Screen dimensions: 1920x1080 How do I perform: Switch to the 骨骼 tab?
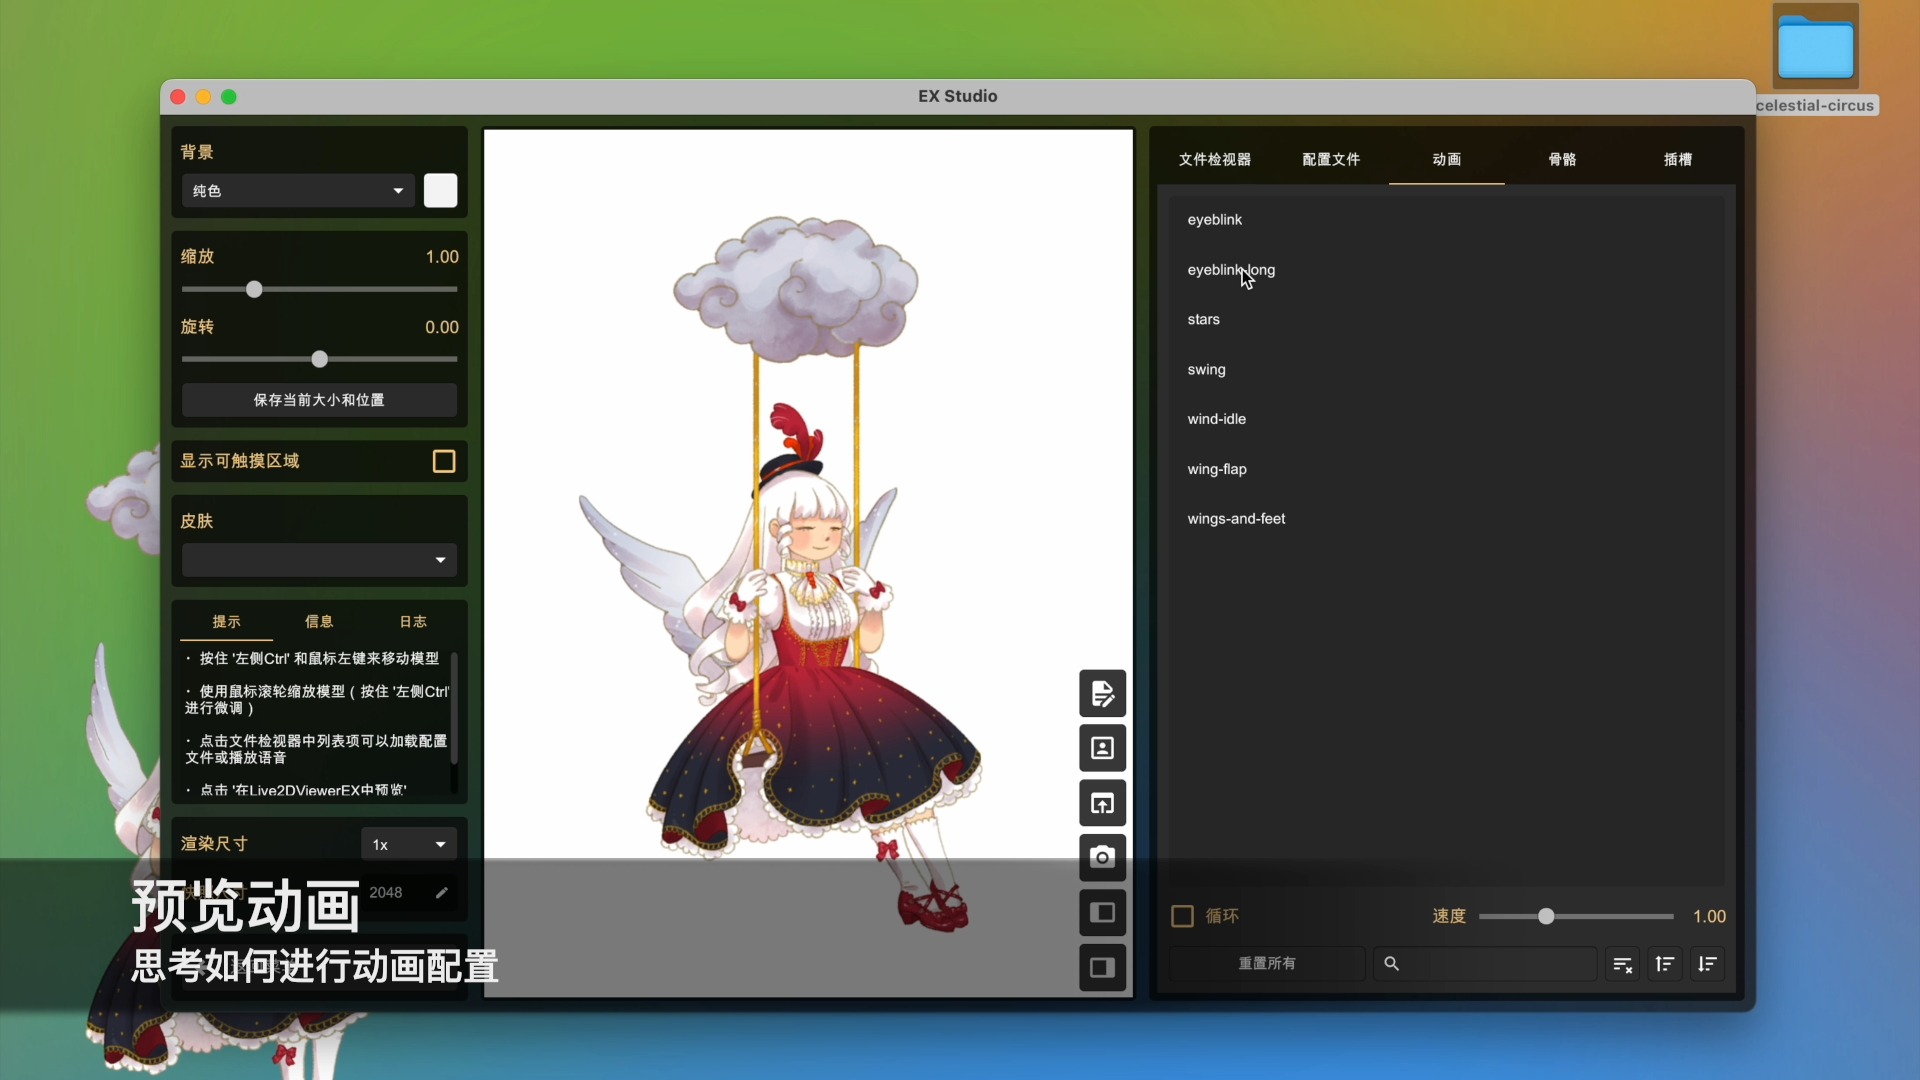(x=1562, y=159)
